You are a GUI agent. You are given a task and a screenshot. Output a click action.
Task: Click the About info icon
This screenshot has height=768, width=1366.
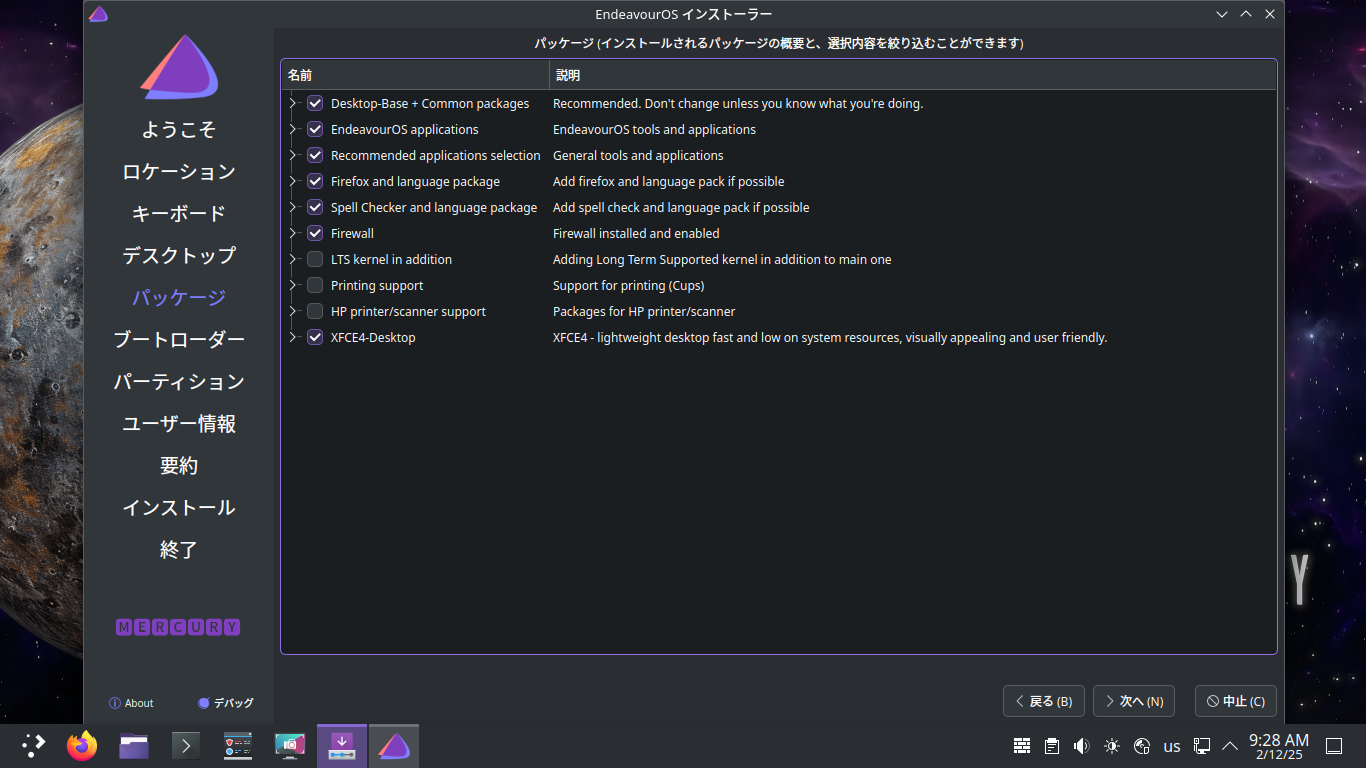[115, 703]
